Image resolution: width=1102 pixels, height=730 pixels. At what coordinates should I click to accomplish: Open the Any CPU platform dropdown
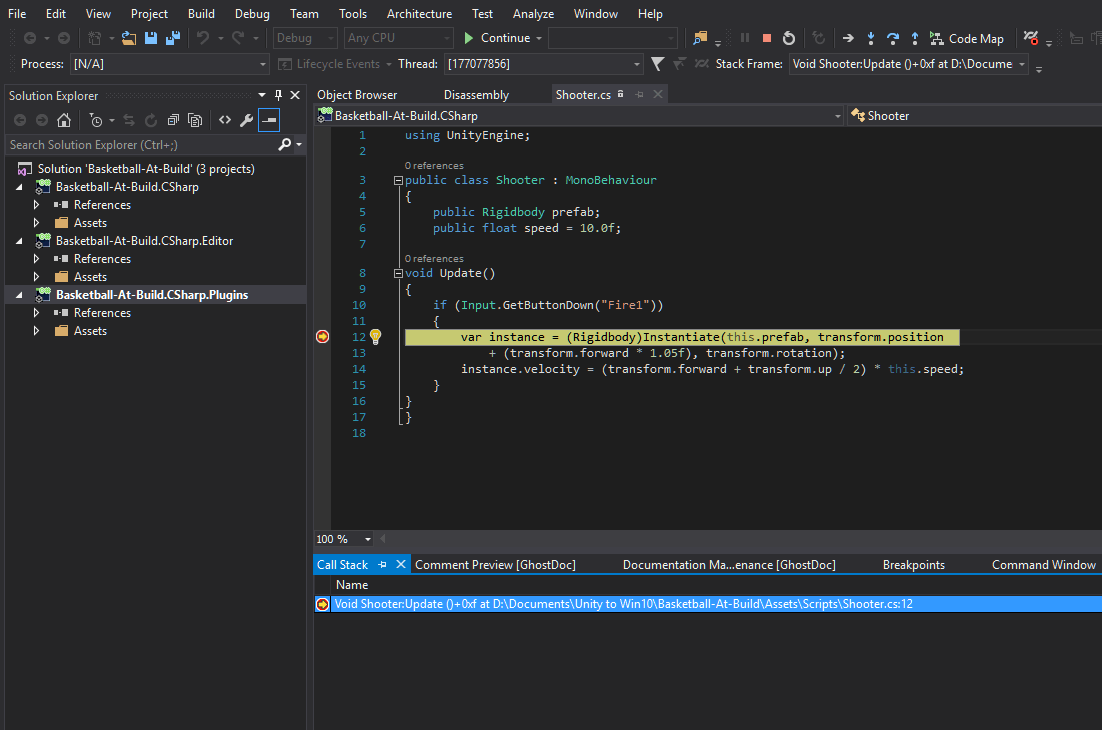pos(398,37)
